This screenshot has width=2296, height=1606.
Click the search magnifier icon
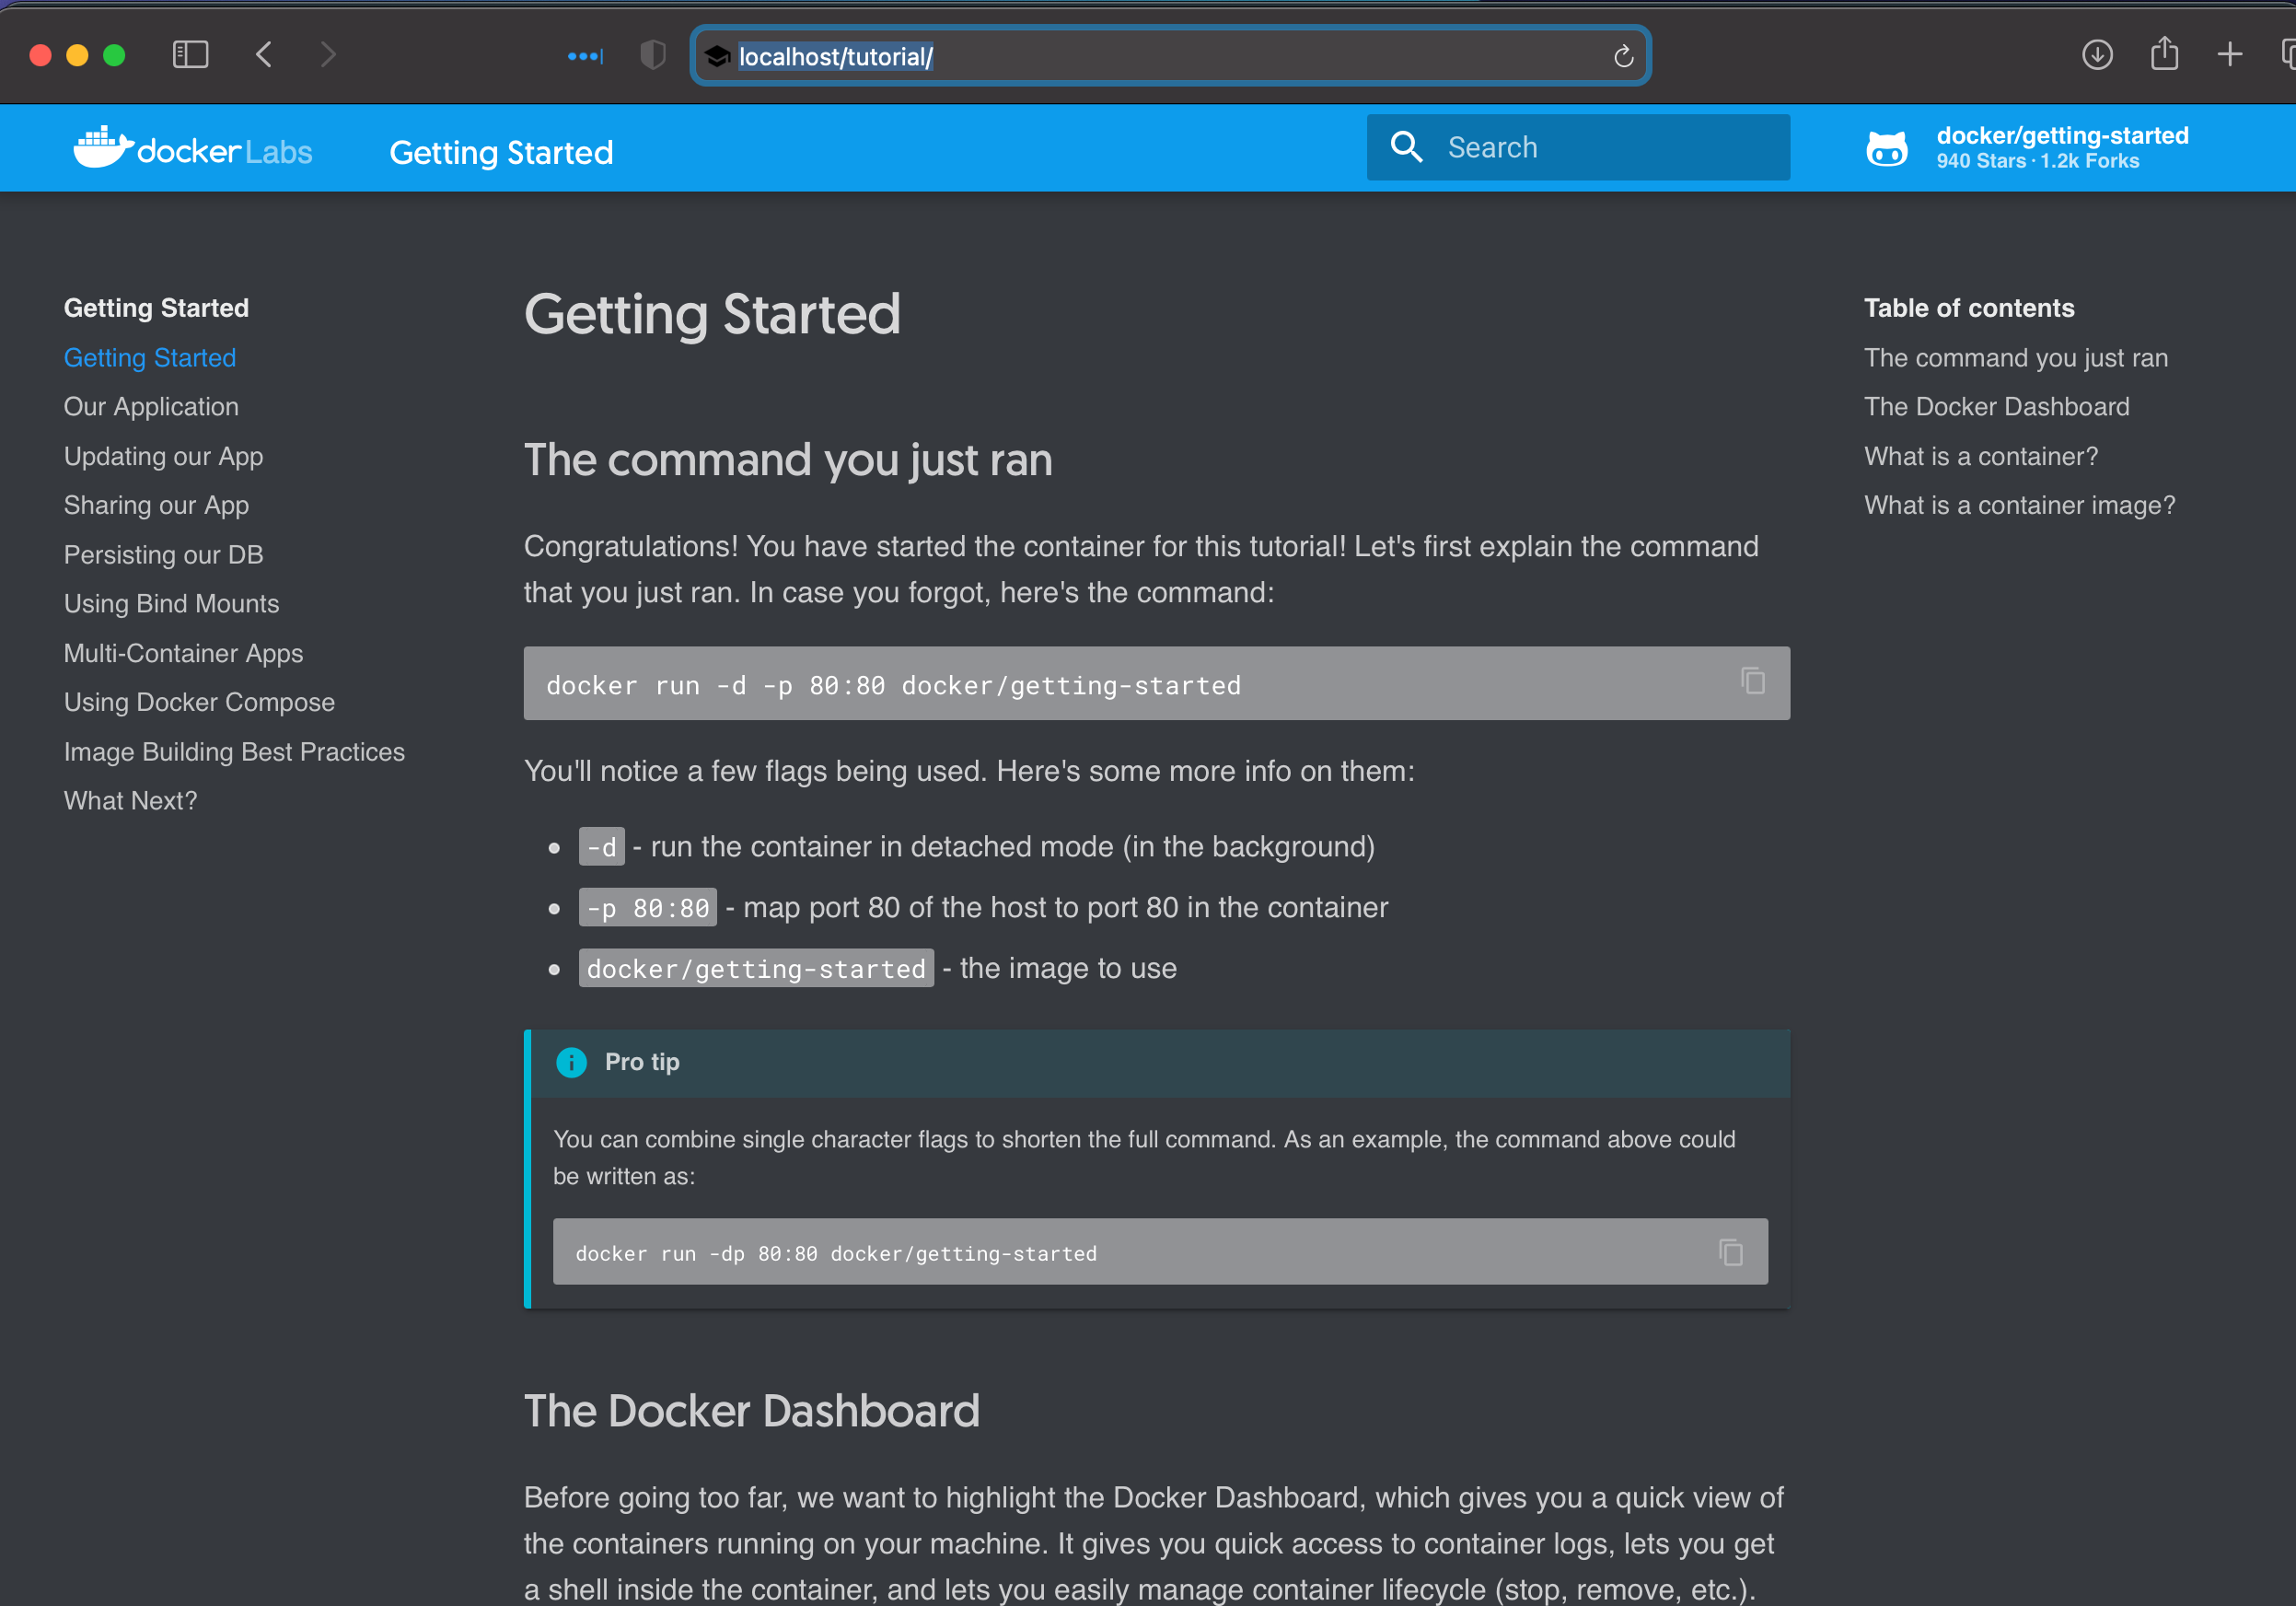coord(1406,147)
